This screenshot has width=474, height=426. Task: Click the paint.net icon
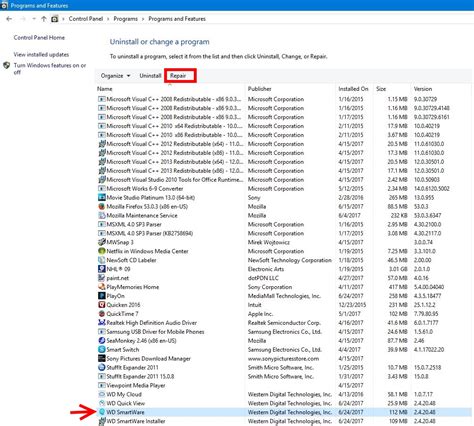click(x=102, y=278)
